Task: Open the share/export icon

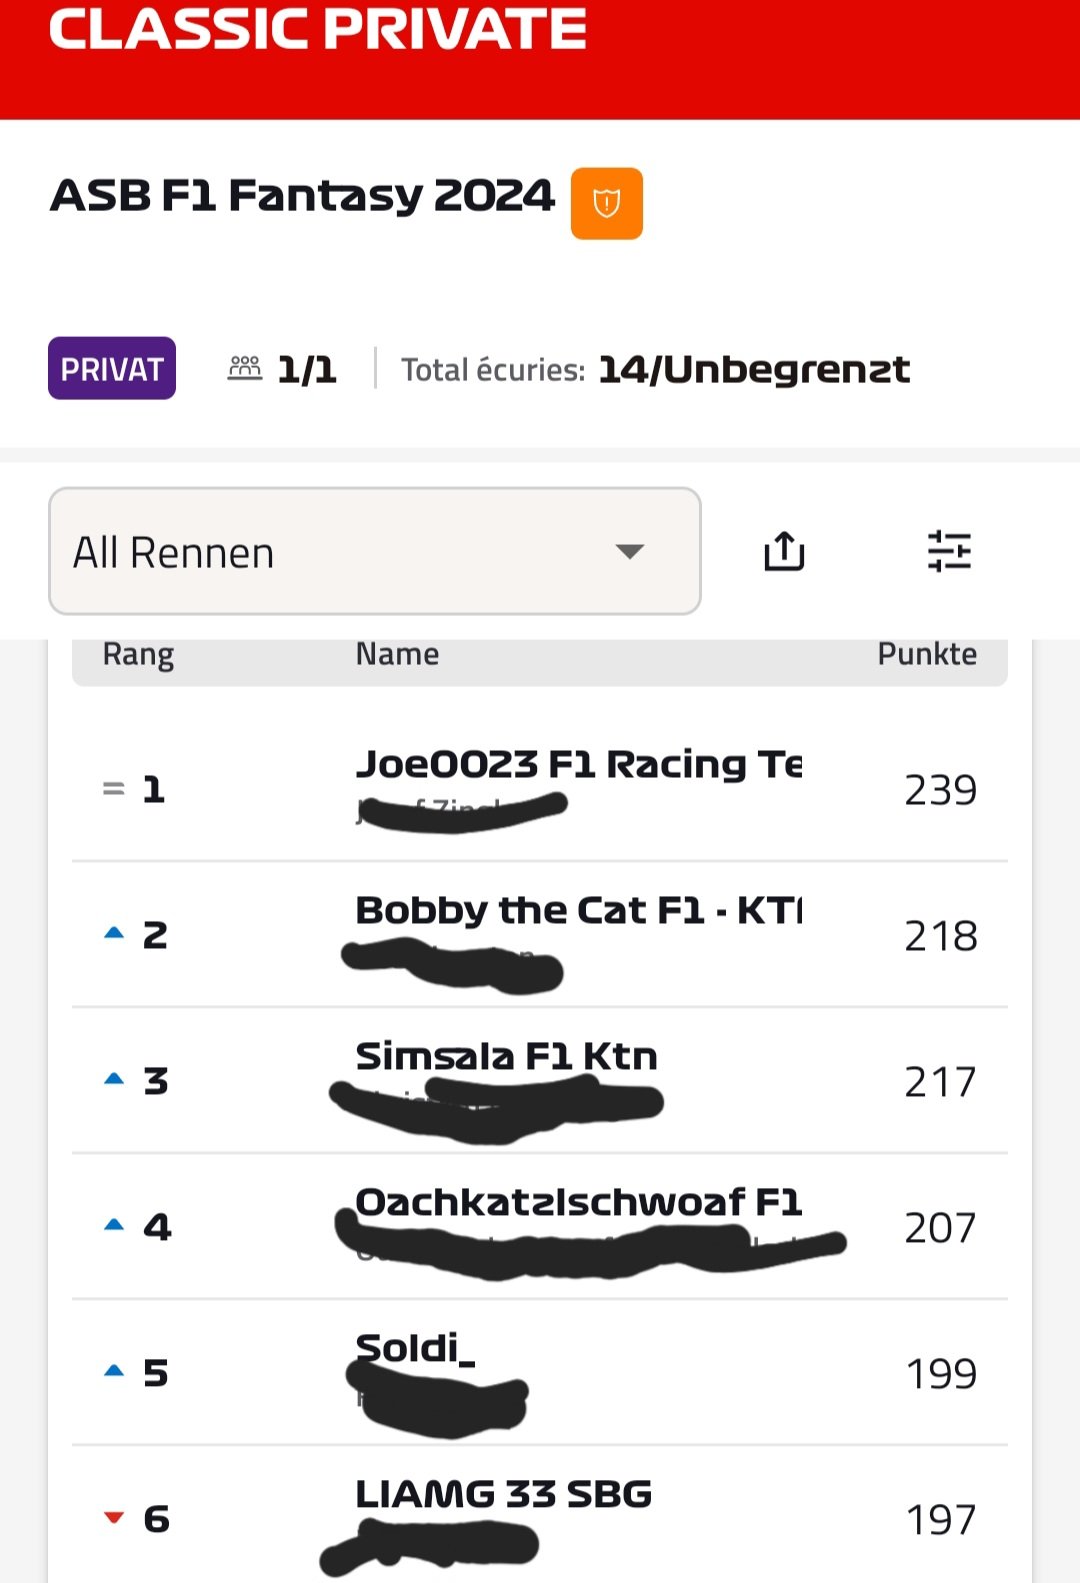Action: 785,551
